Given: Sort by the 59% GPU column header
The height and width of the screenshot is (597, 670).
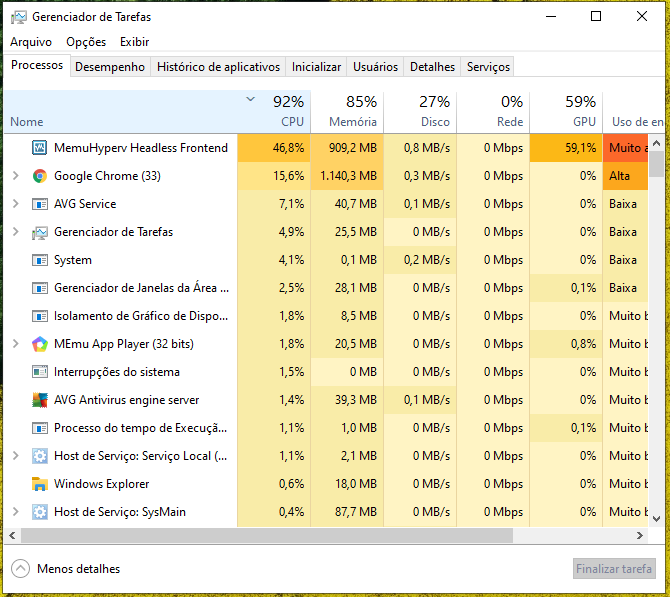Looking at the screenshot, I should click(x=566, y=112).
